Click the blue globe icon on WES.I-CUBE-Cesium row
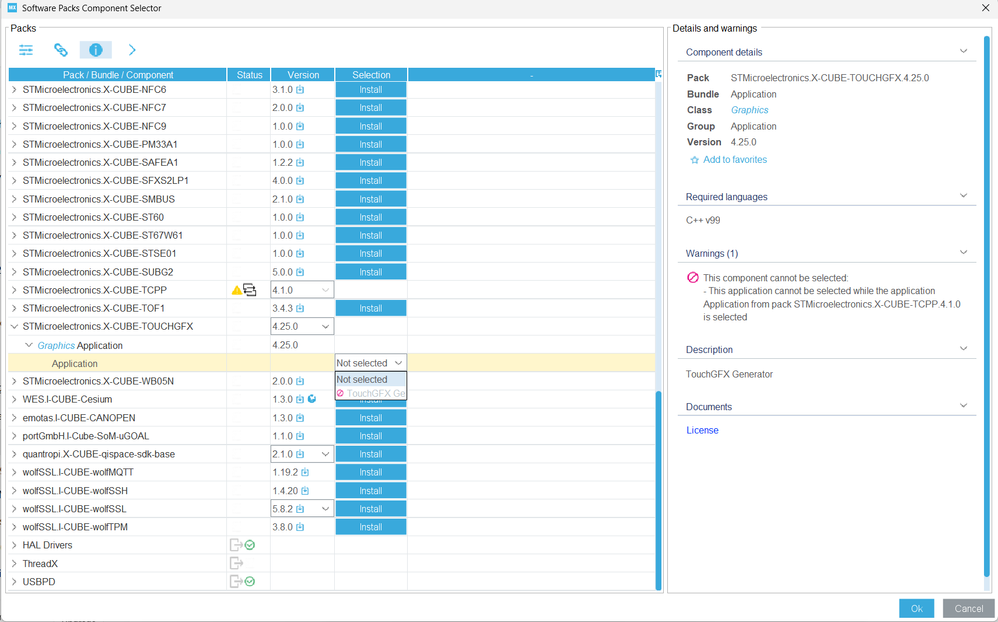This screenshot has height=622, width=998. (x=312, y=399)
